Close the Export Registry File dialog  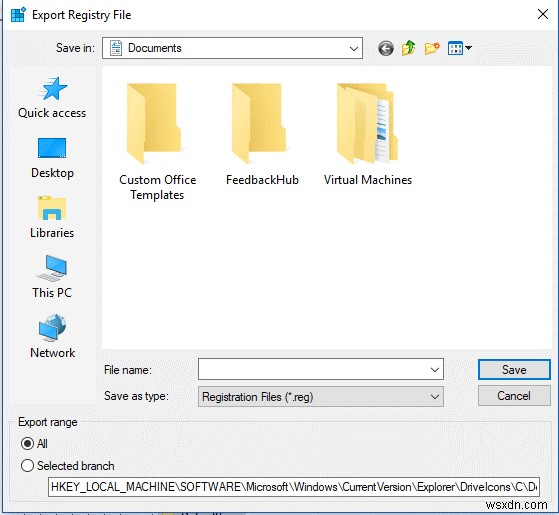pyautogui.click(x=543, y=14)
